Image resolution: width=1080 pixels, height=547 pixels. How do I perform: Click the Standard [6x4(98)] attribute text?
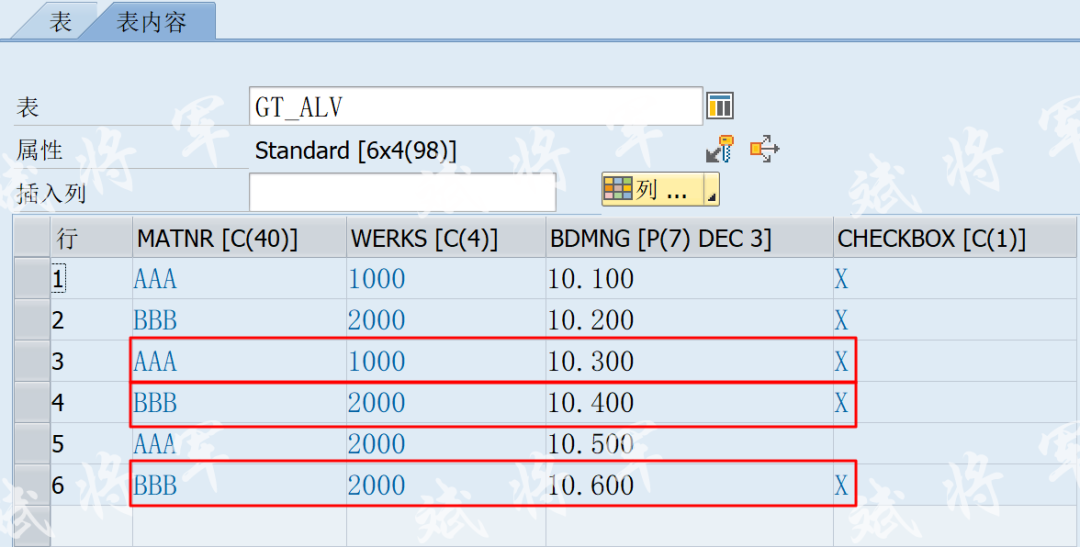355,150
